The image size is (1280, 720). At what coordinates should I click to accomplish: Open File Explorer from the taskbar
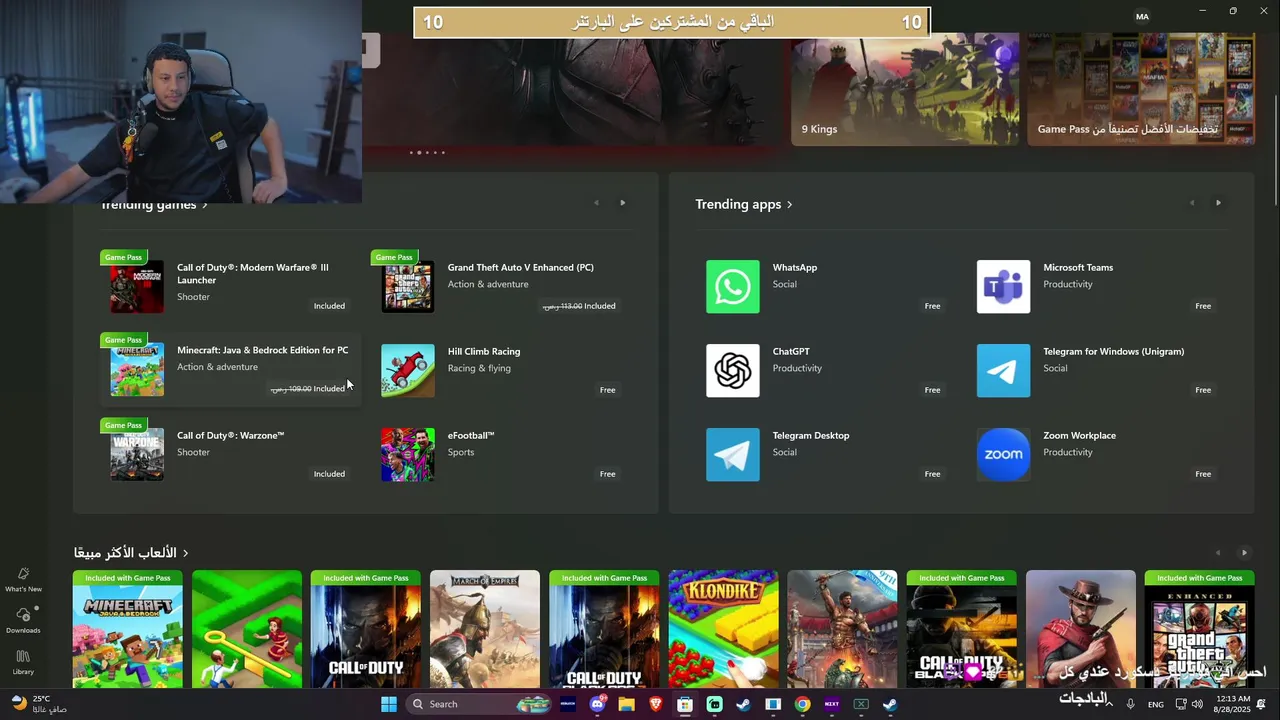[x=626, y=704]
